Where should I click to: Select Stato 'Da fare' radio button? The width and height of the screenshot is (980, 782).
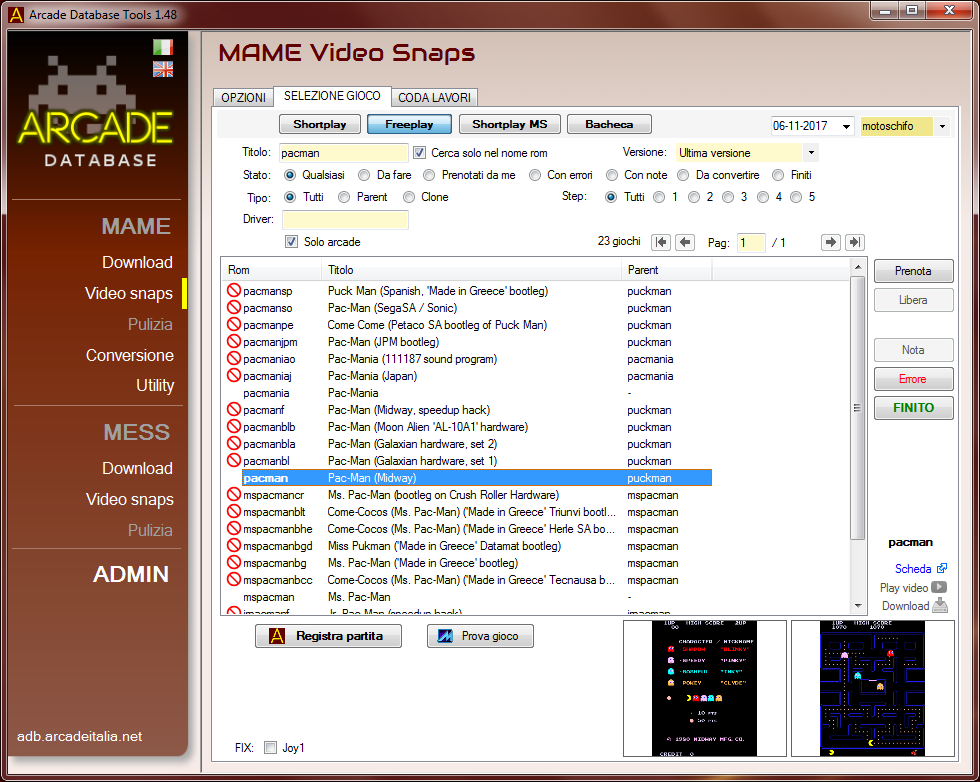click(364, 175)
